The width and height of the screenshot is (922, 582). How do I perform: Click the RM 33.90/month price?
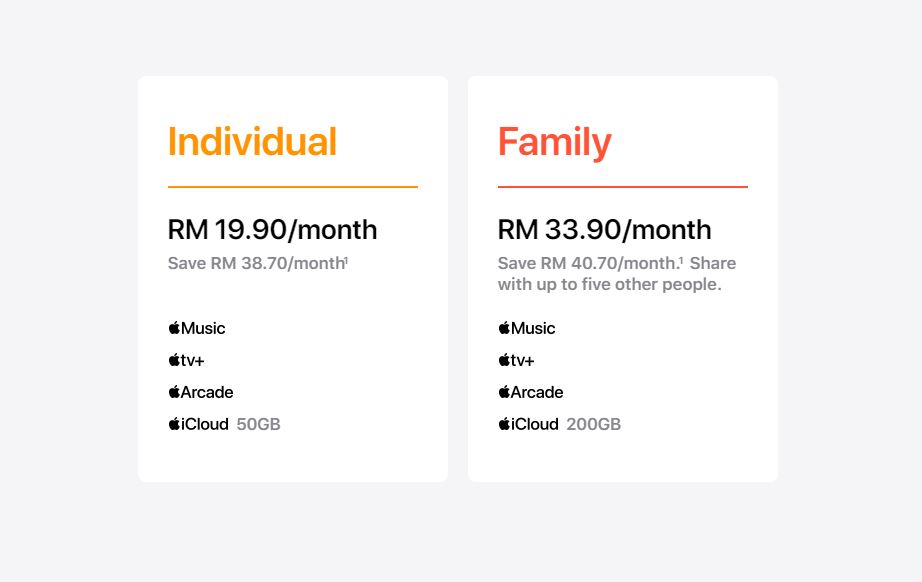(604, 230)
